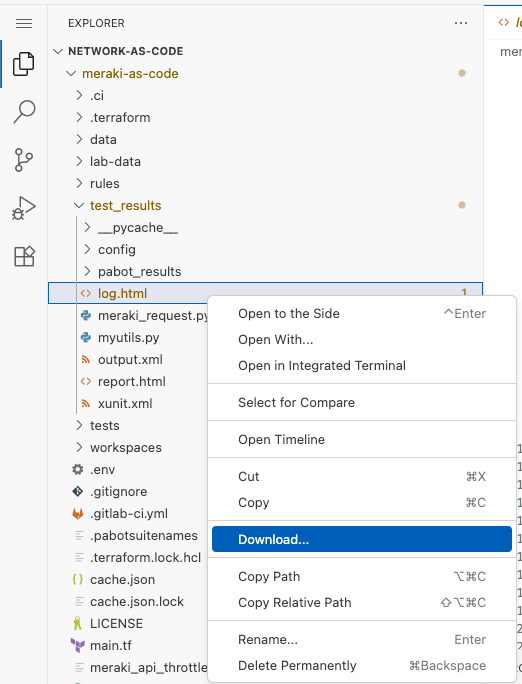Open the Extensions blocks icon
Screen dimensions: 522x684
tap(24, 256)
